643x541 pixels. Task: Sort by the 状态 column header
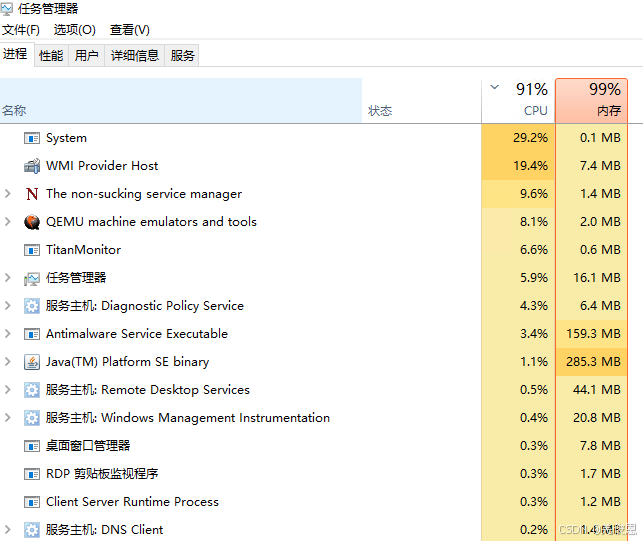(x=422, y=100)
